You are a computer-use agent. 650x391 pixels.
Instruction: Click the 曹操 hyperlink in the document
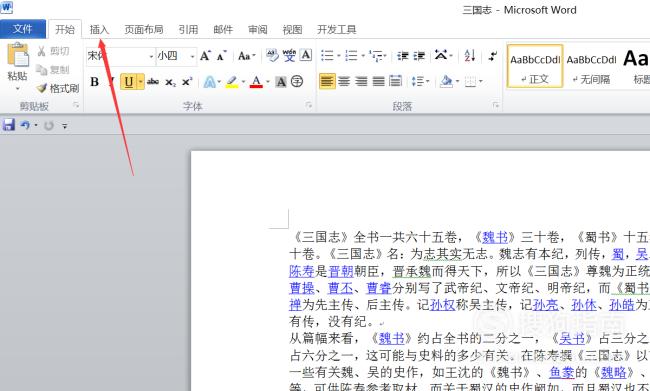click(302, 288)
